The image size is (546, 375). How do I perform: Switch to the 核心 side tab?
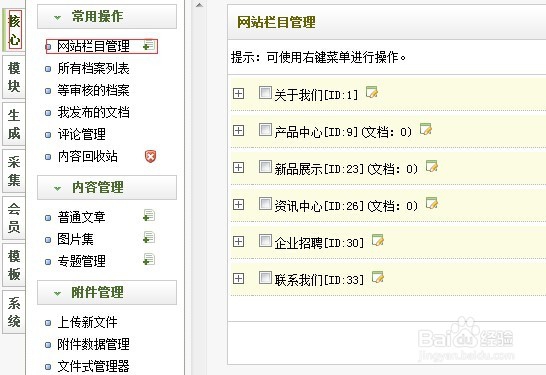point(14,31)
